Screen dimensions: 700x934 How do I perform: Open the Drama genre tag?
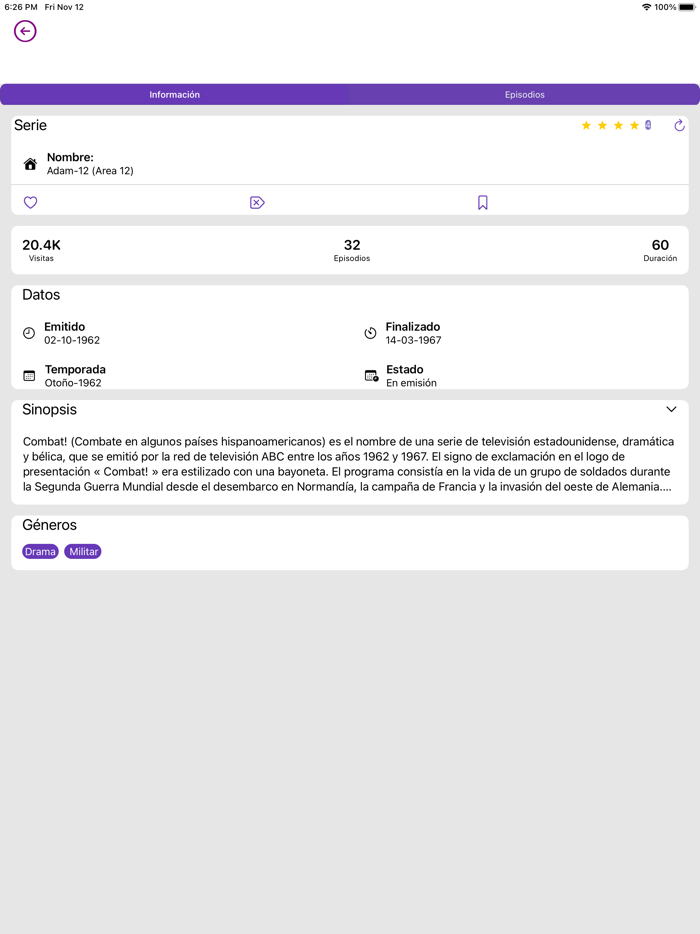coord(40,552)
